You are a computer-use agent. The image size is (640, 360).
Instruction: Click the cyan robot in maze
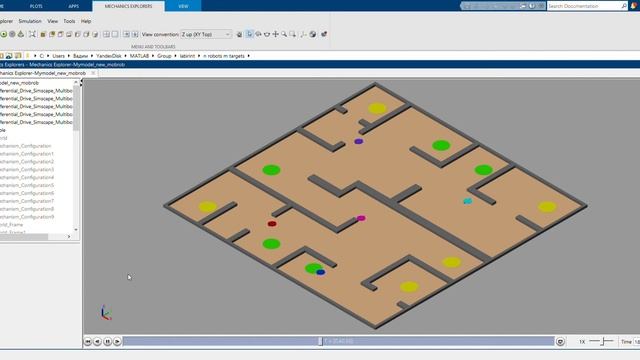tap(467, 201)
